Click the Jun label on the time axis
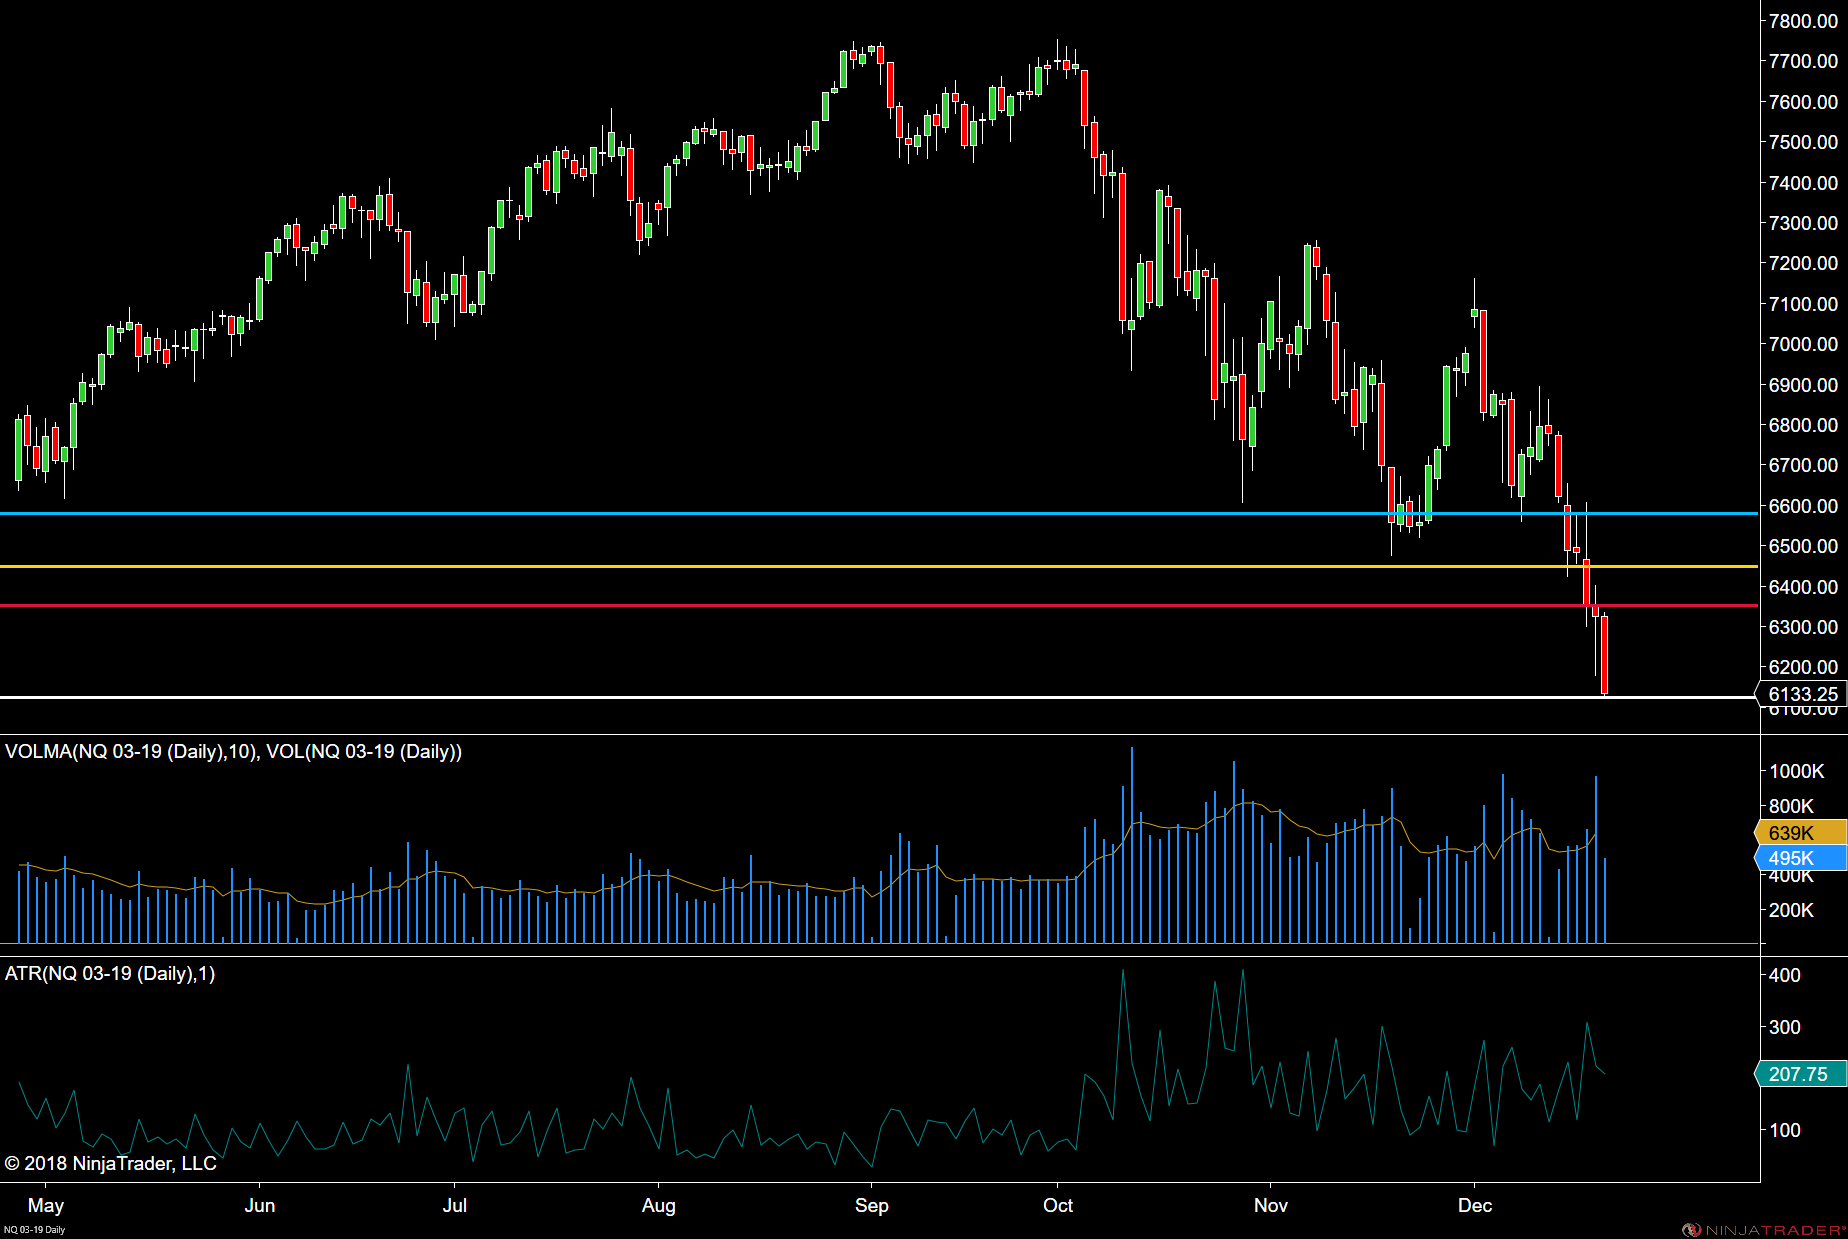 click(x=260, y=1205)
